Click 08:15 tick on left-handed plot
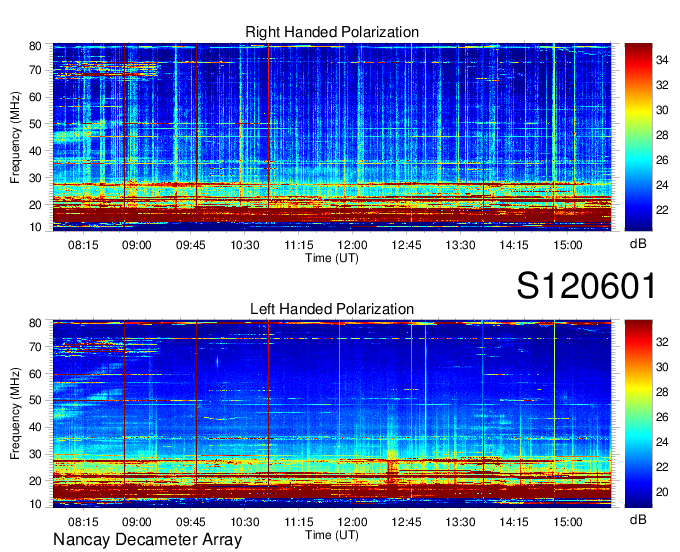680x552 pixels. 83,522
